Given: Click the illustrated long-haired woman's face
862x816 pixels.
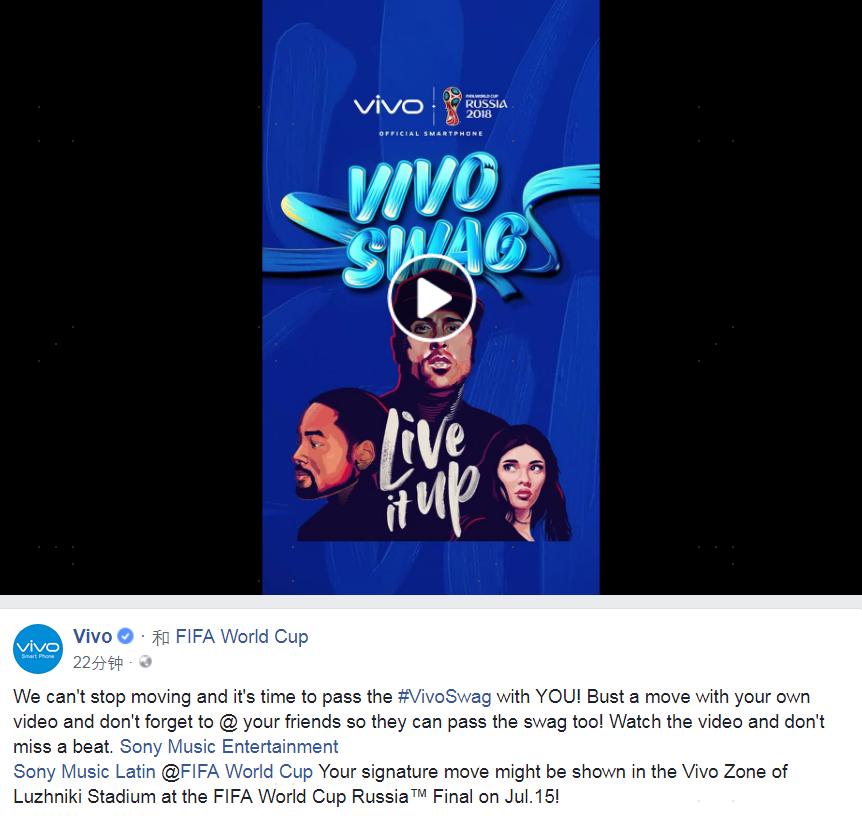Looking at the screenshot, I should [x=522, y=478].
